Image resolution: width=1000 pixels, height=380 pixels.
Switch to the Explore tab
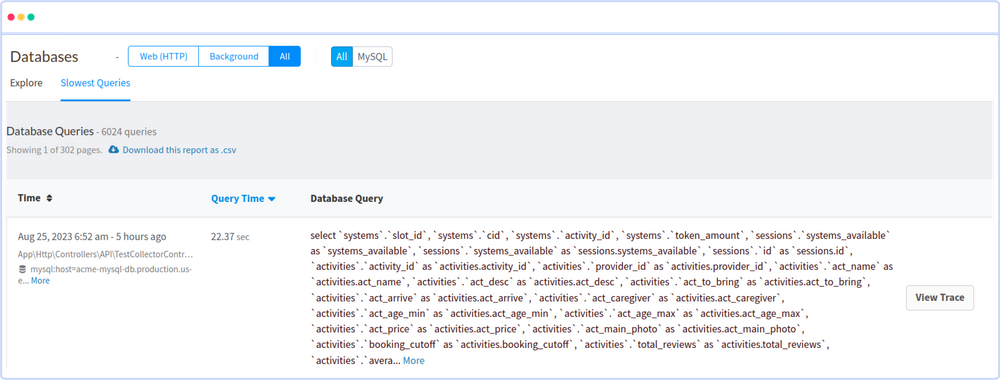click(26, 83)
